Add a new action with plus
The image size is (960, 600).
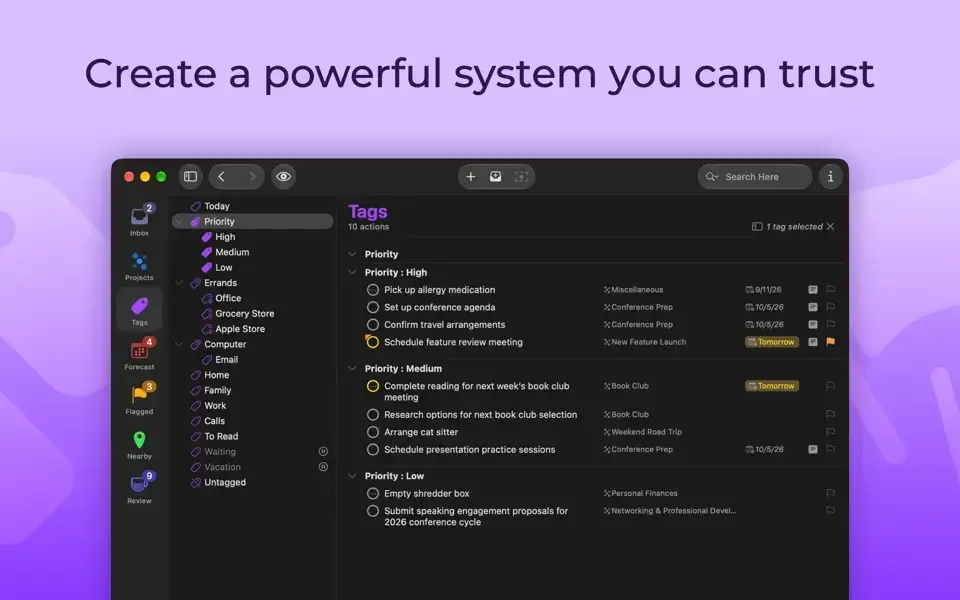(470, 176)
